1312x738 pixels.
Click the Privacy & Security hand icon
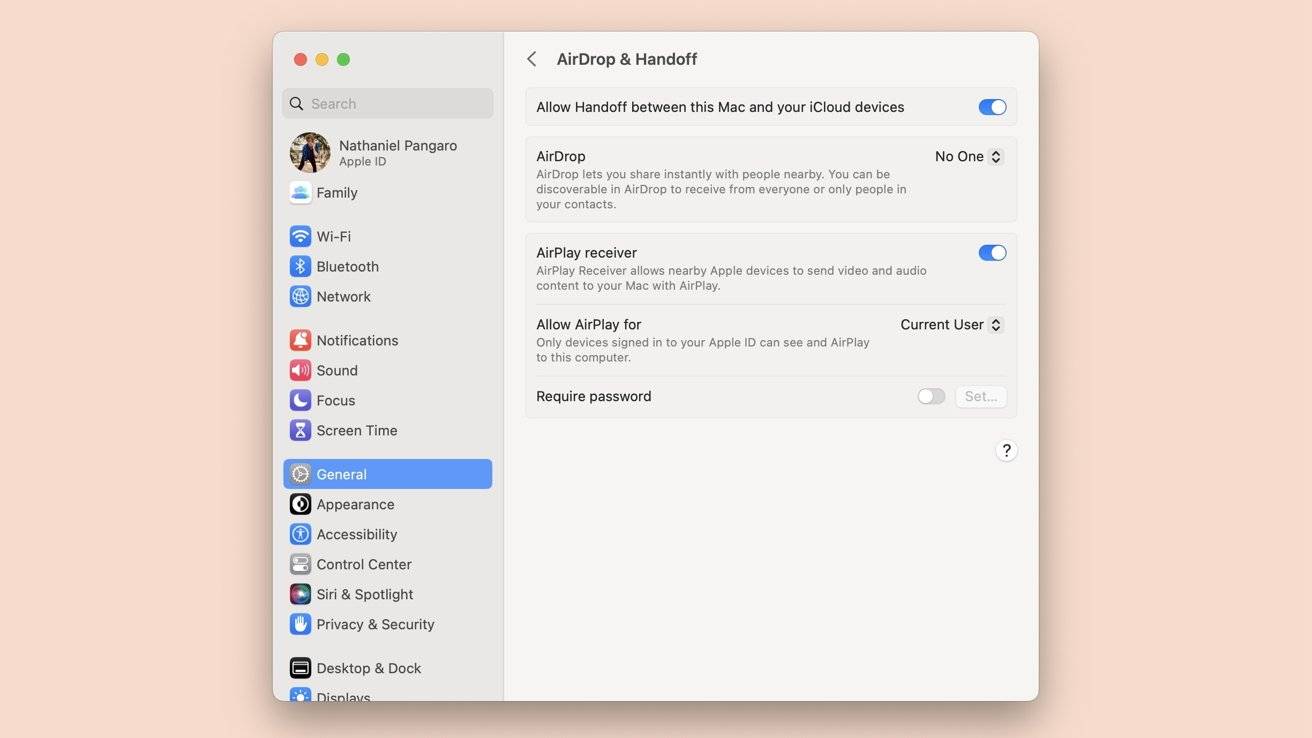pyautogui.click(x=300, y=624)
